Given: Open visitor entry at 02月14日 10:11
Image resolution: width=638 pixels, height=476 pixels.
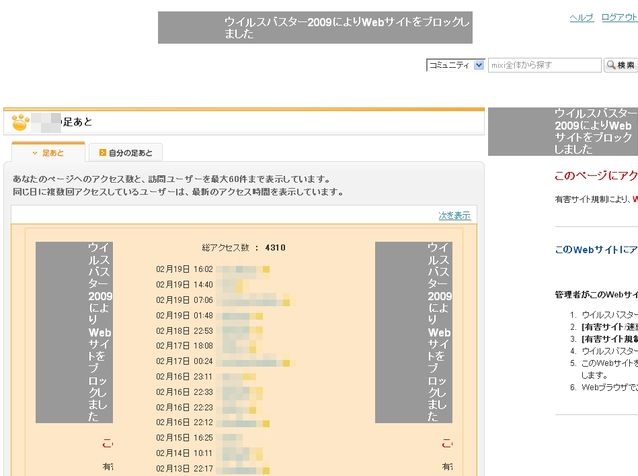Looking at the screenshot, I should (x=240, y=453).
